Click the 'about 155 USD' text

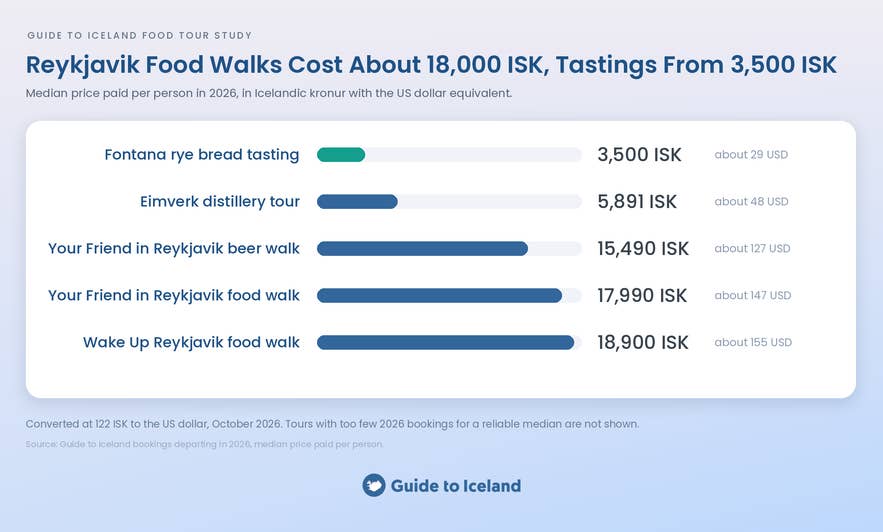[x=753, y=342]
